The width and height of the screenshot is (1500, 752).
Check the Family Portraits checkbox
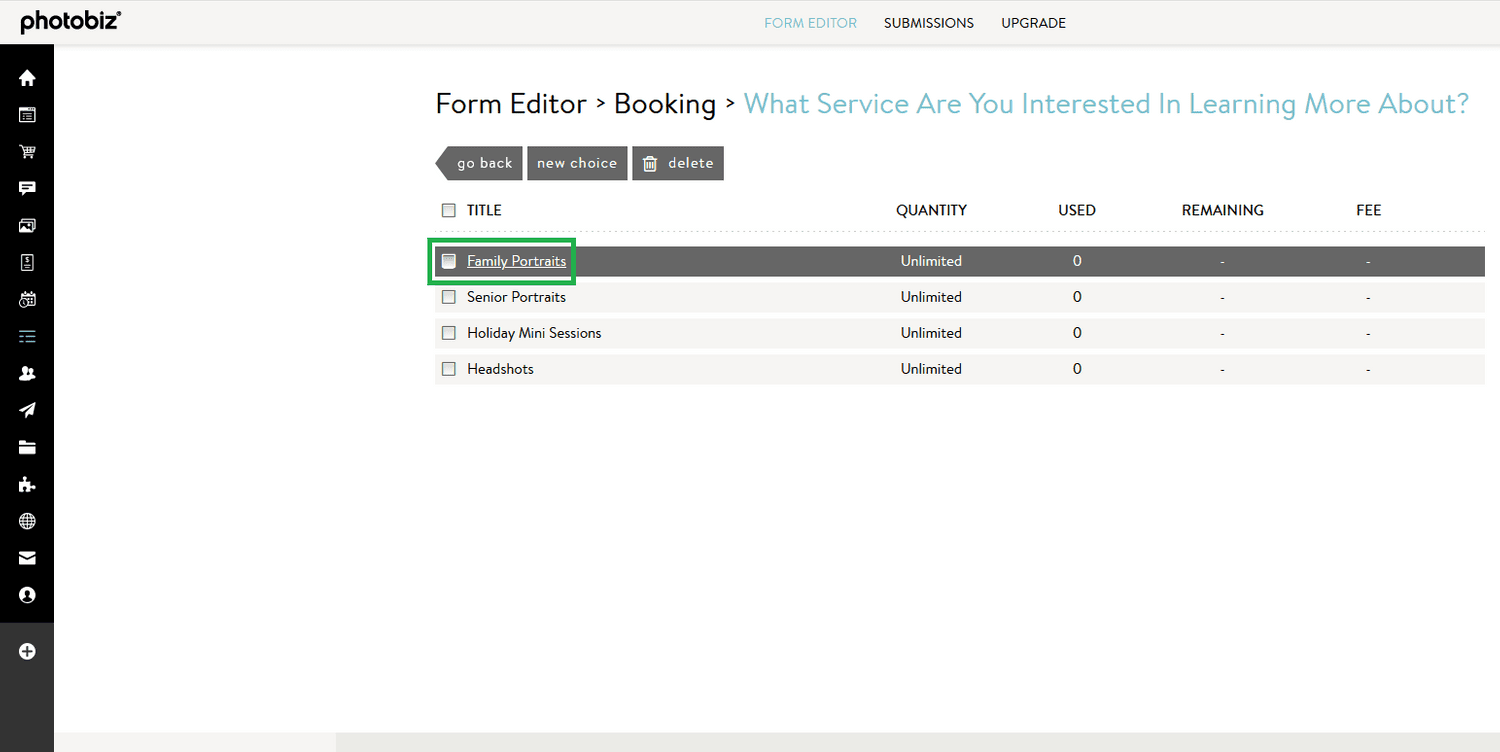(448, 260)
